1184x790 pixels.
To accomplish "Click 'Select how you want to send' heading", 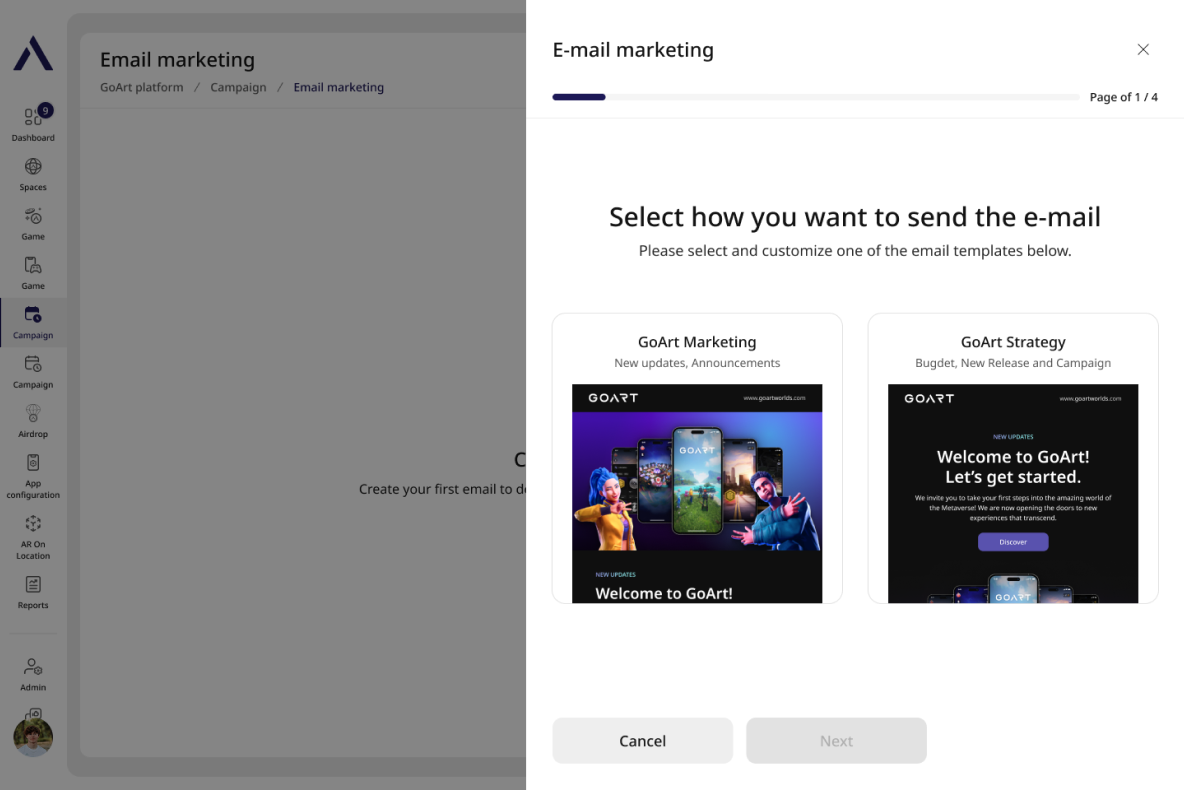I will click(855, 217).
